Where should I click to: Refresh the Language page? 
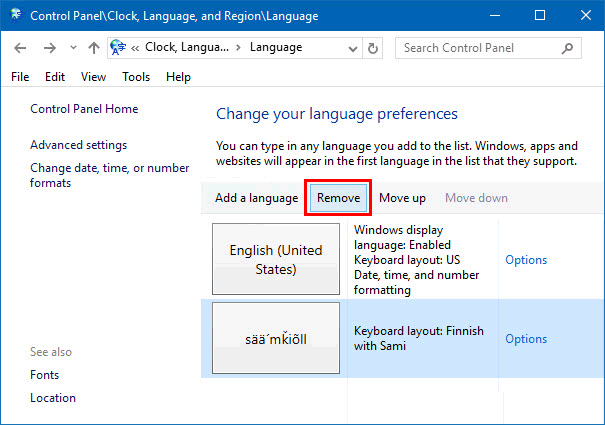click(373, 48)
